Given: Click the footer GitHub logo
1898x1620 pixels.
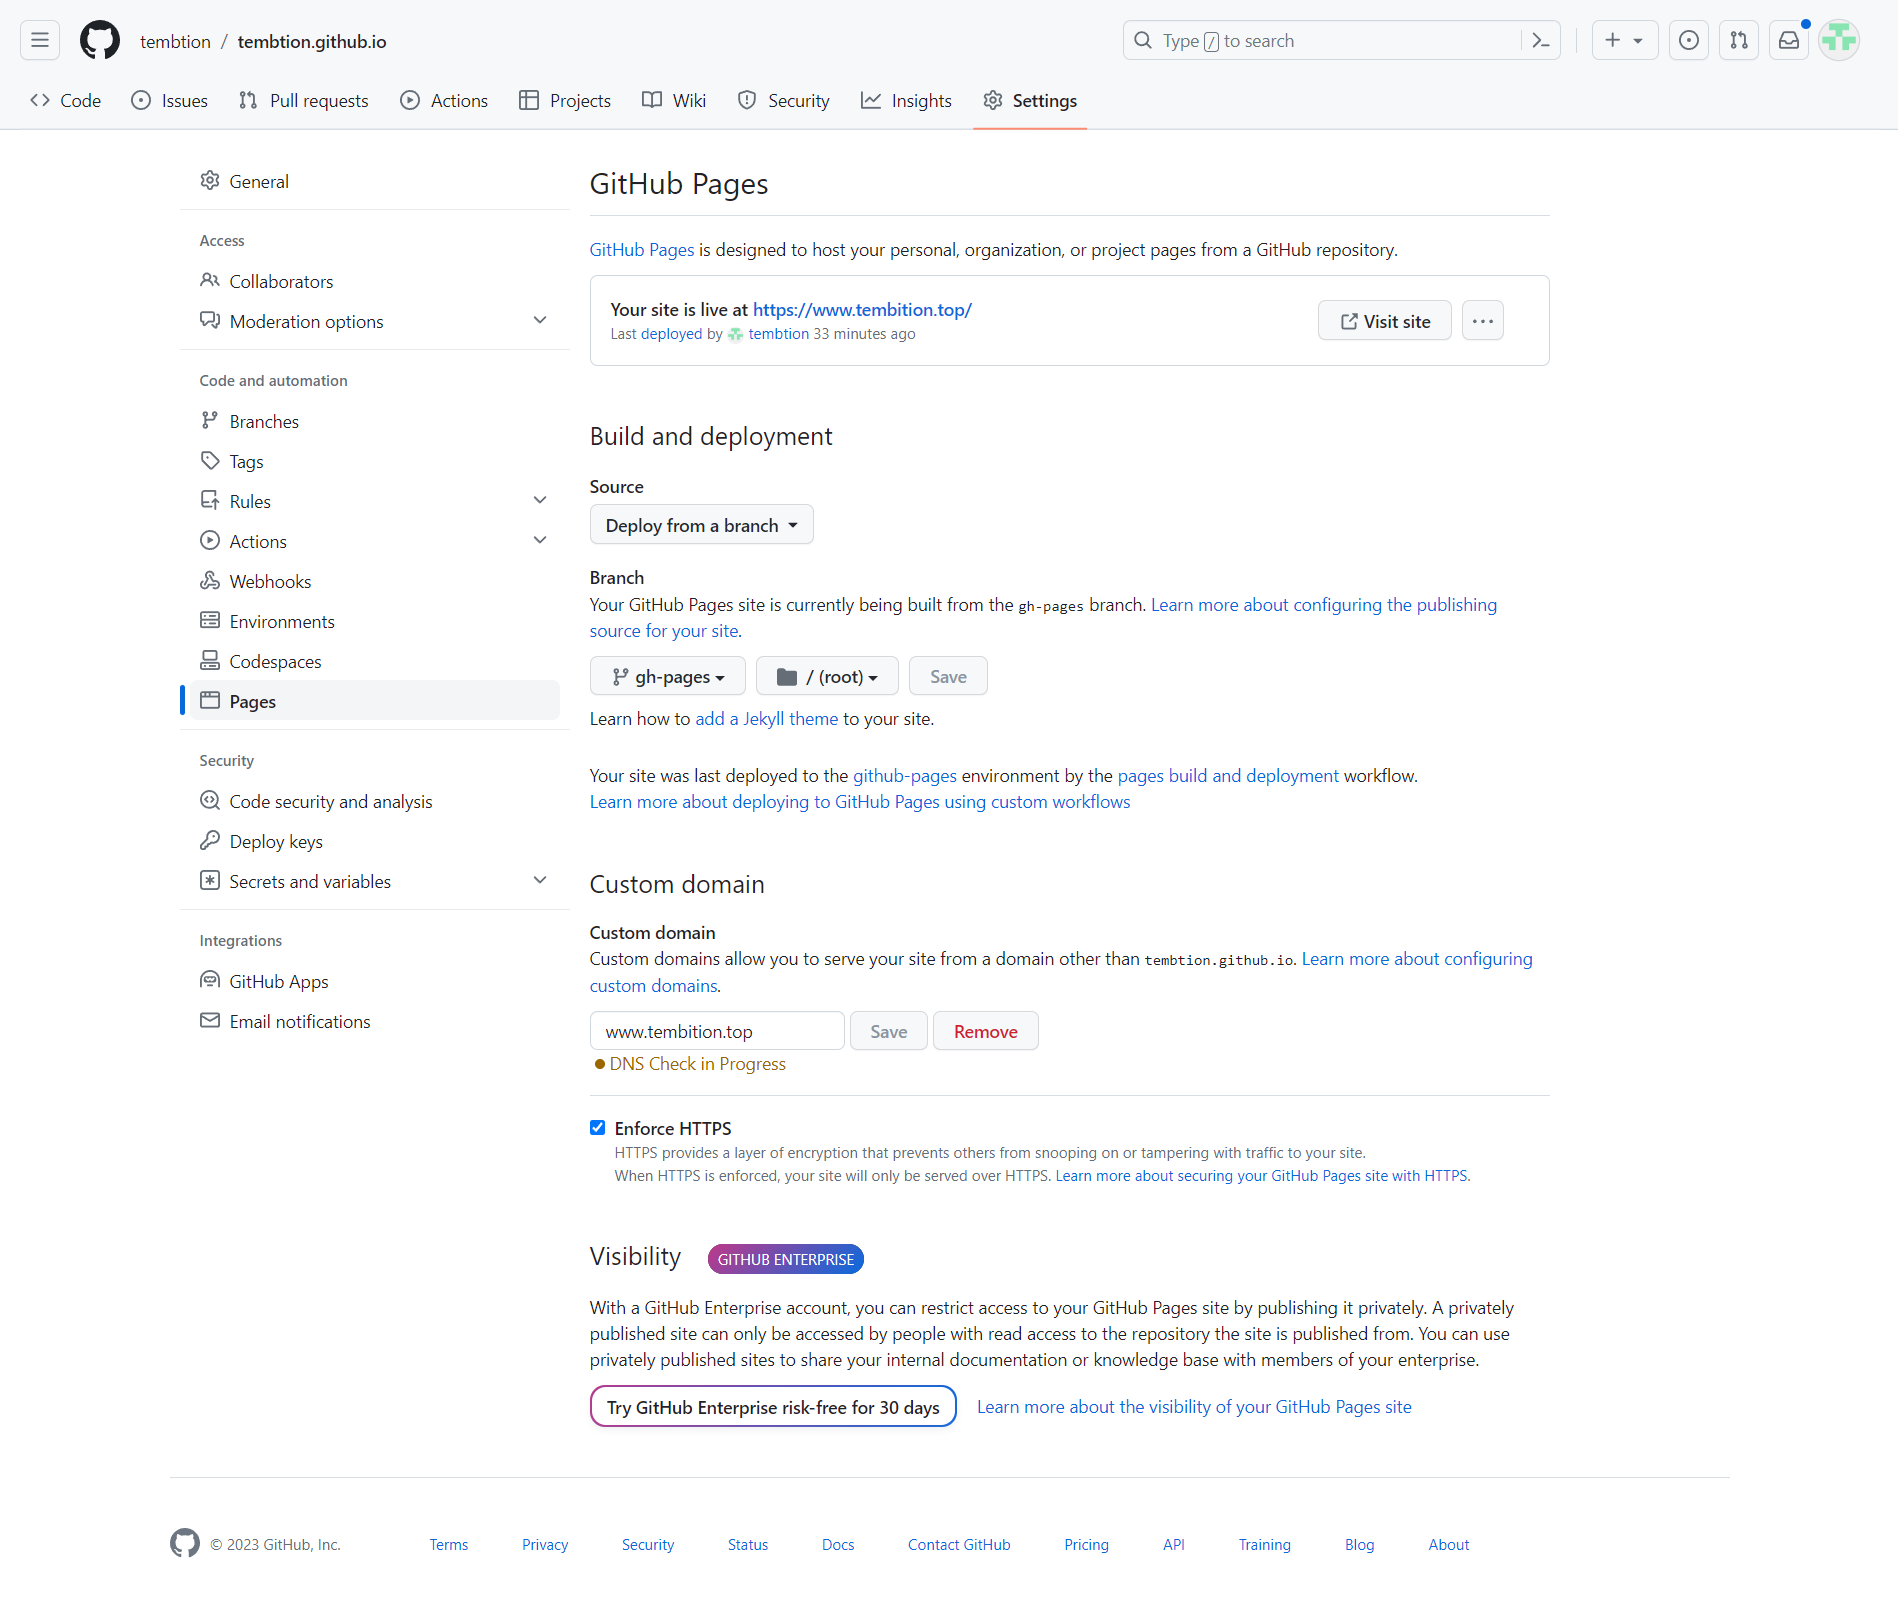Looking at the screenshot, I should (185, 1544).
